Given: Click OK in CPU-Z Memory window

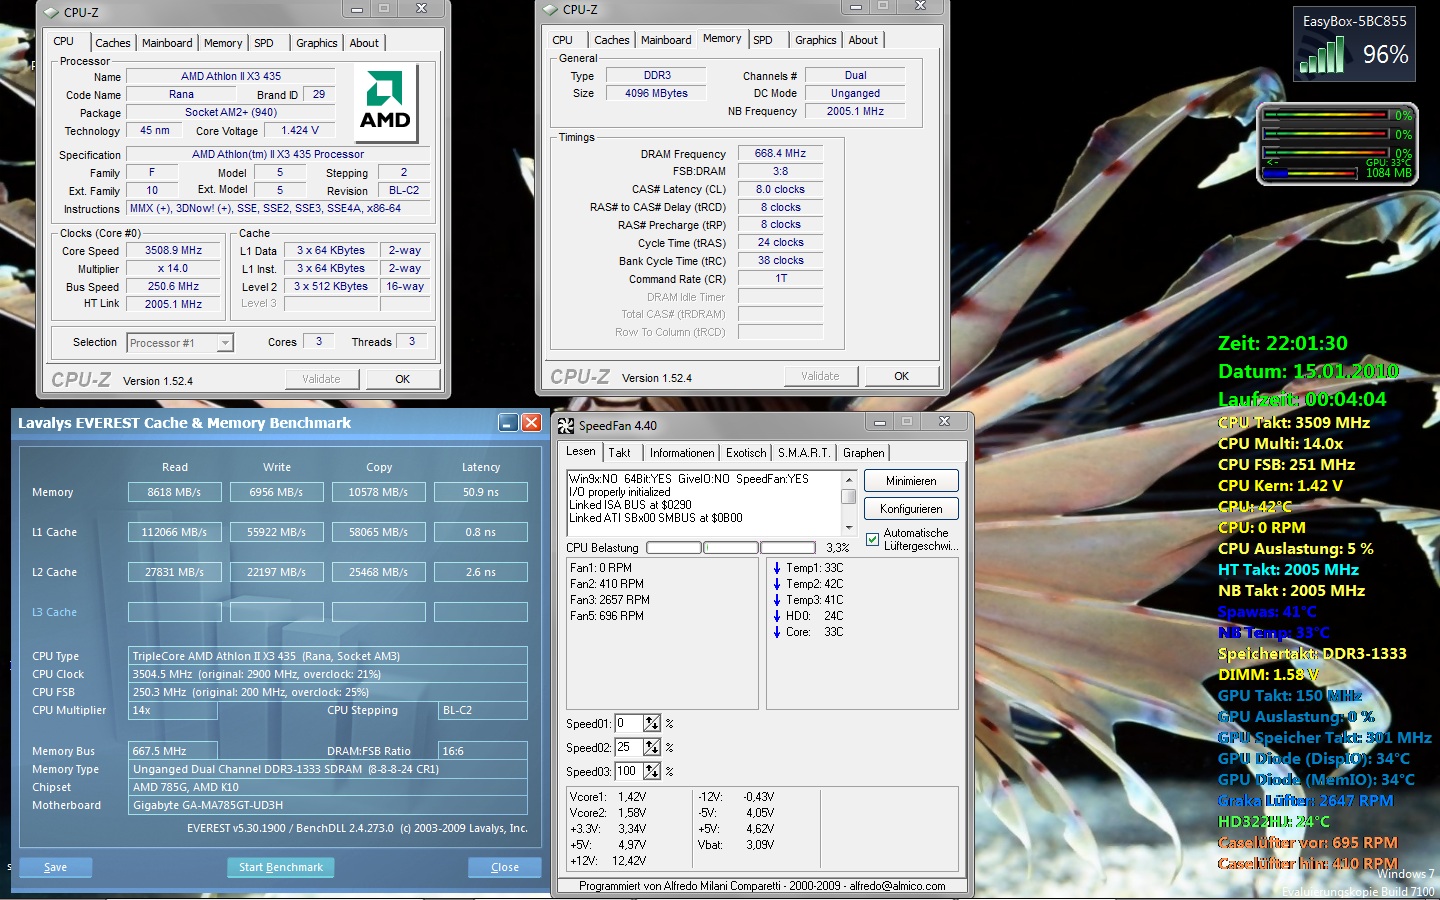Looking at the screenshot, I should (x=901, y=376).
